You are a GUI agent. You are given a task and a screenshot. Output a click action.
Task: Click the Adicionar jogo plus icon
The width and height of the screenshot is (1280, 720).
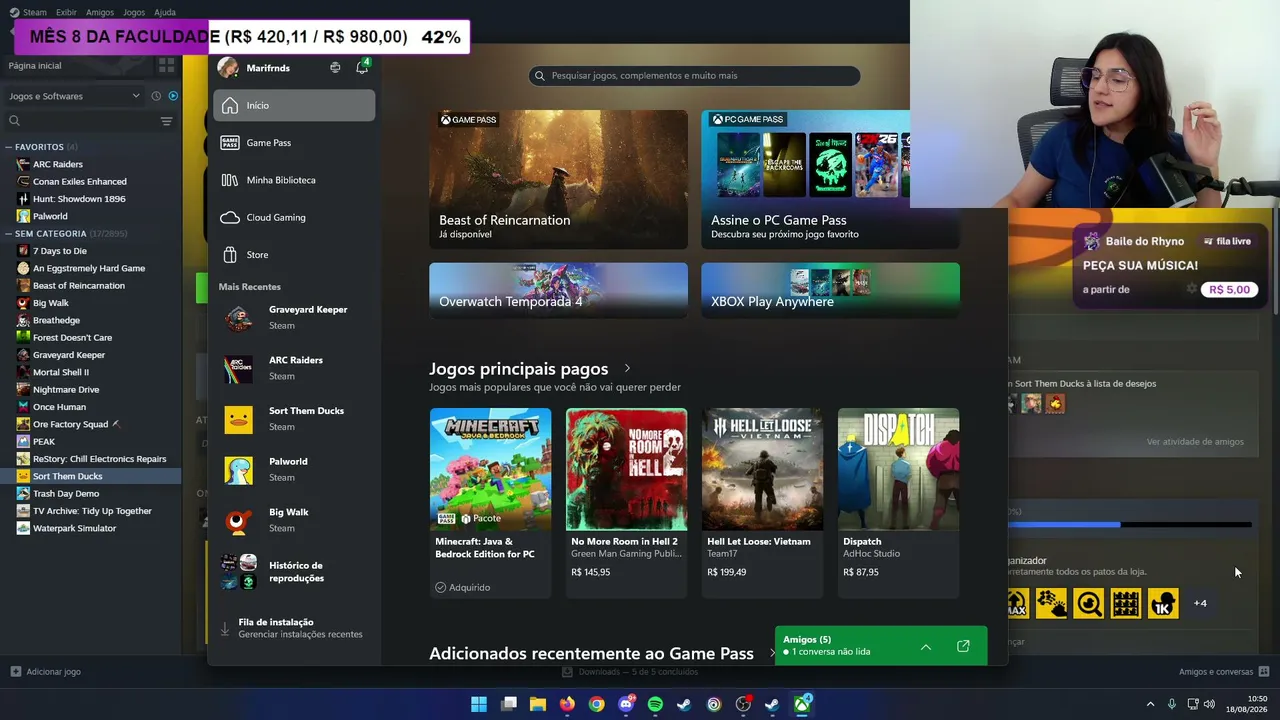(x=15, y=672)
